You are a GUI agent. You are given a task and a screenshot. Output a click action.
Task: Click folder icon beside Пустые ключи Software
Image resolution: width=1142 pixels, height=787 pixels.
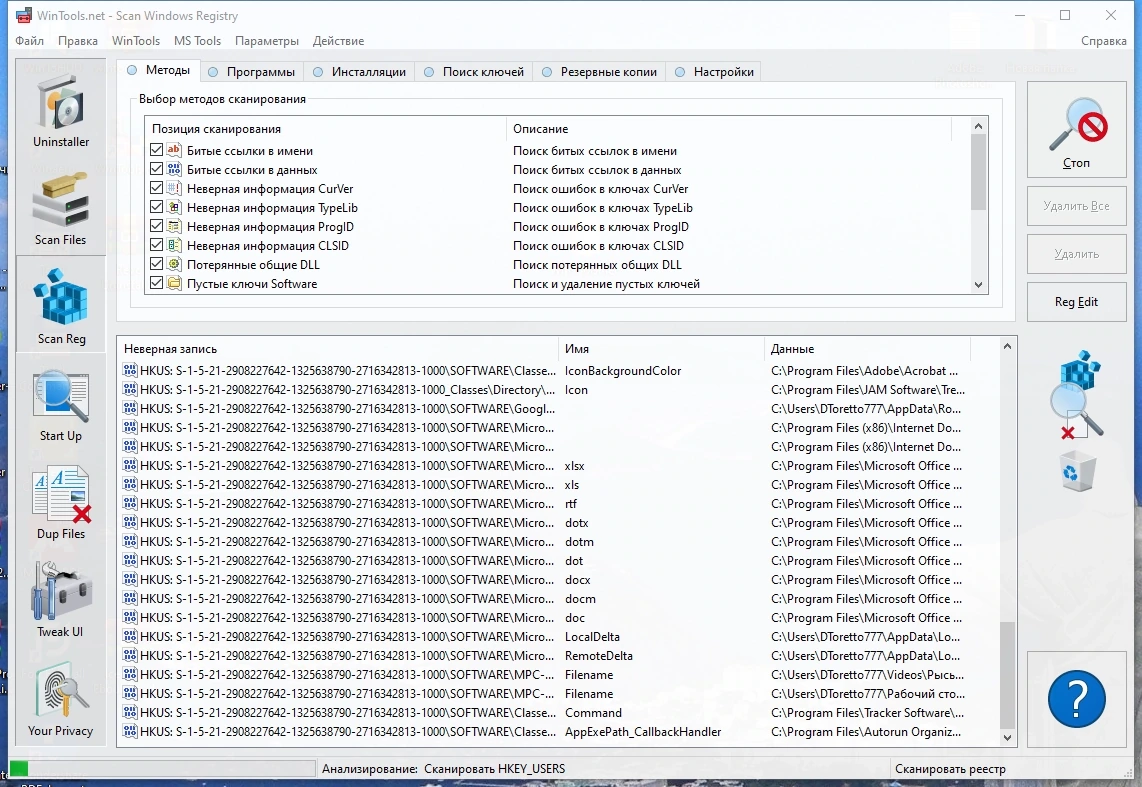(174, 282)
